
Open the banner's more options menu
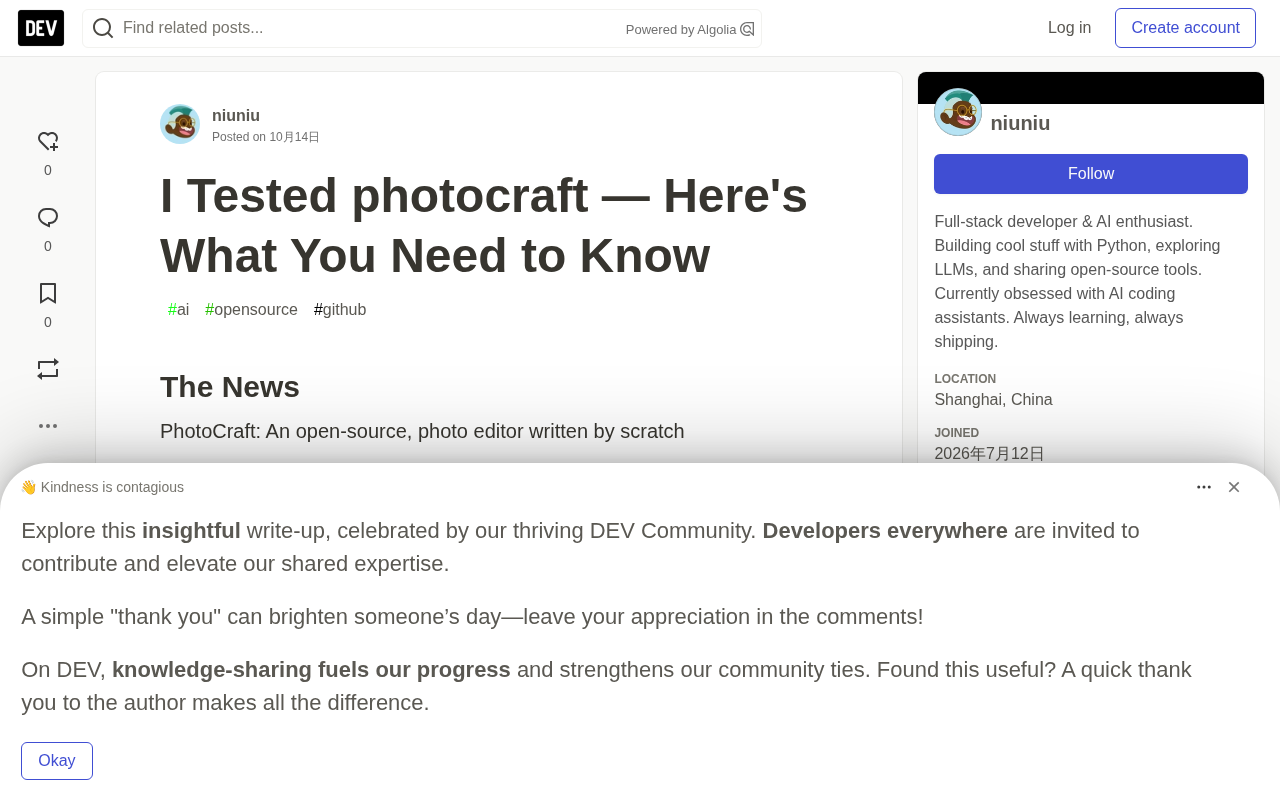coord(1204,487)
